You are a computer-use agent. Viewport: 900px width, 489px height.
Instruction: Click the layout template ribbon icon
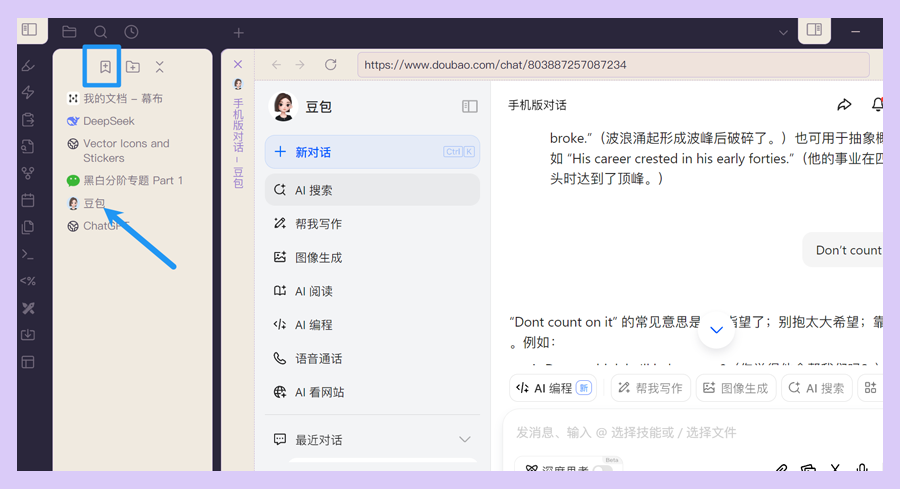point(28,362)
